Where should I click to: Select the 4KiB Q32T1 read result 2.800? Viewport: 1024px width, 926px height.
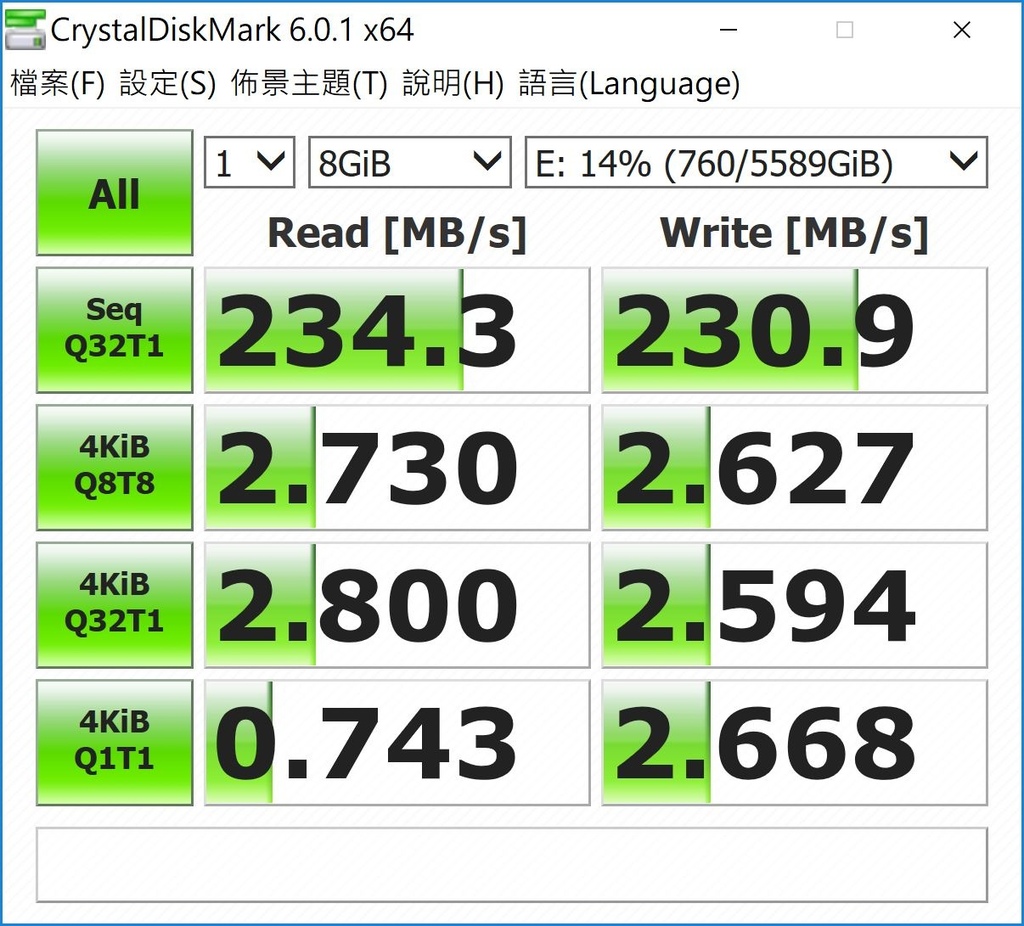[x=397, y=605]
